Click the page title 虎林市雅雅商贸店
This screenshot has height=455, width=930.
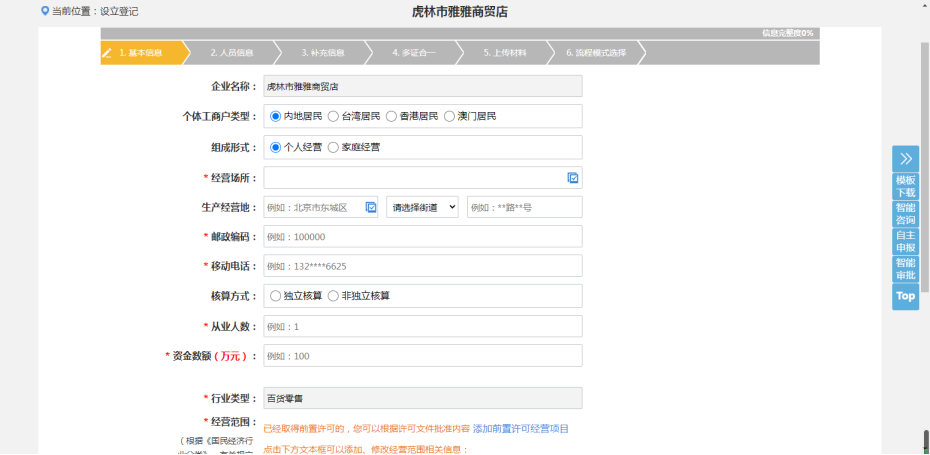[460, 11]
